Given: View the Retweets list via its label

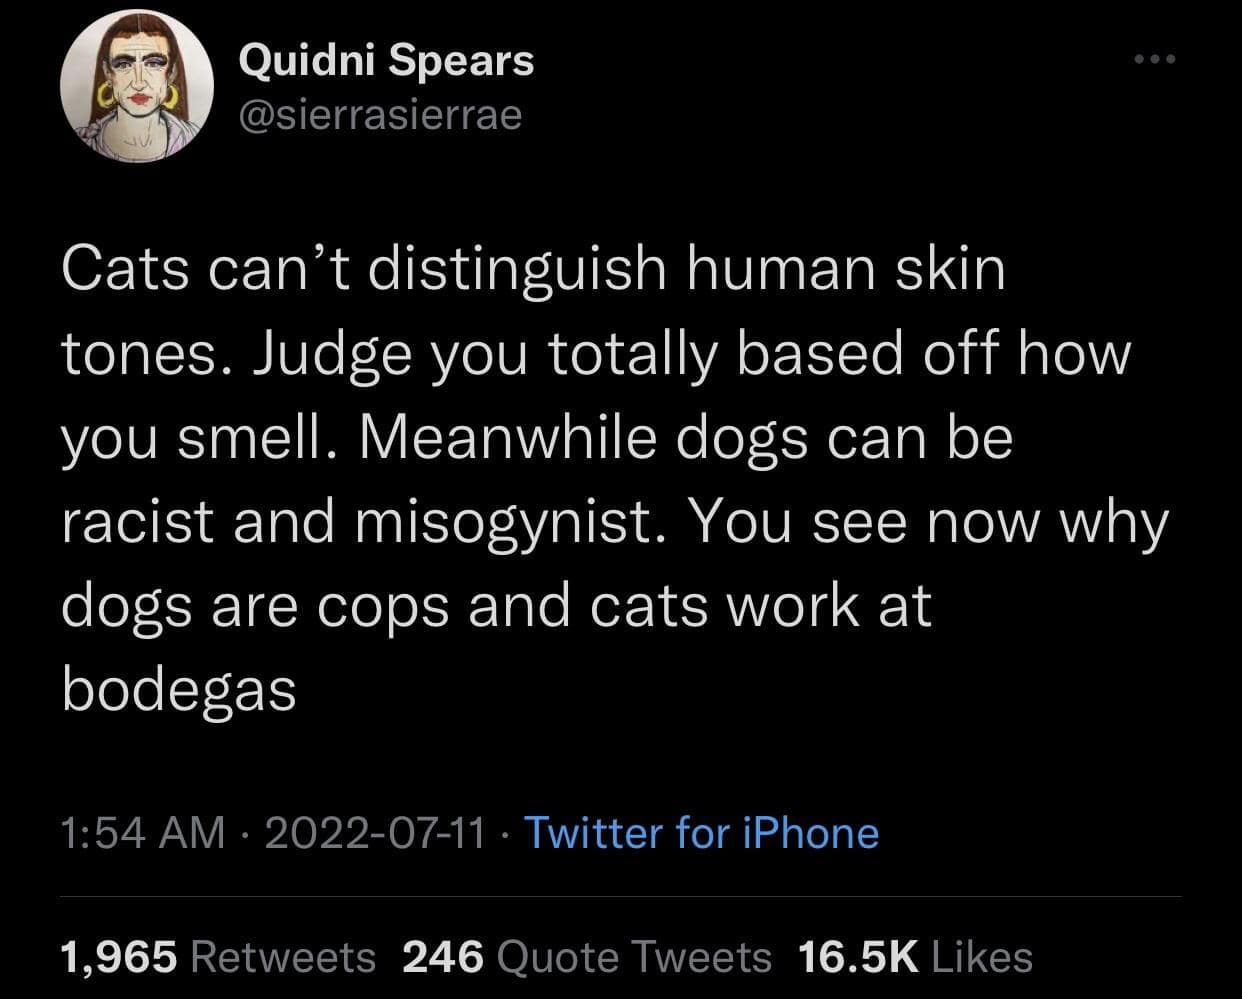Looking at the screenshot, I should tap(282, 957).
